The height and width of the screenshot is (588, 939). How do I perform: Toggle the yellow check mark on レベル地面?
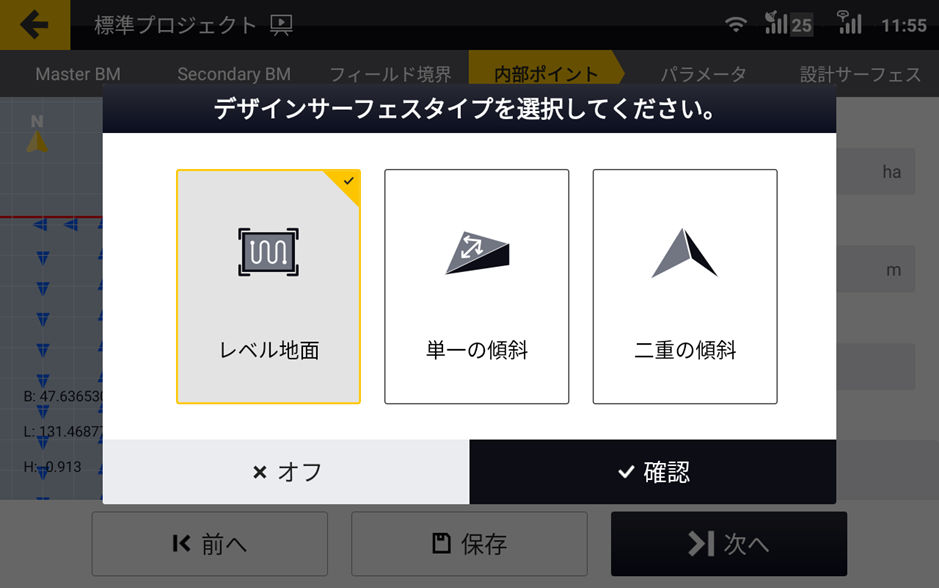tap(348, 181)
